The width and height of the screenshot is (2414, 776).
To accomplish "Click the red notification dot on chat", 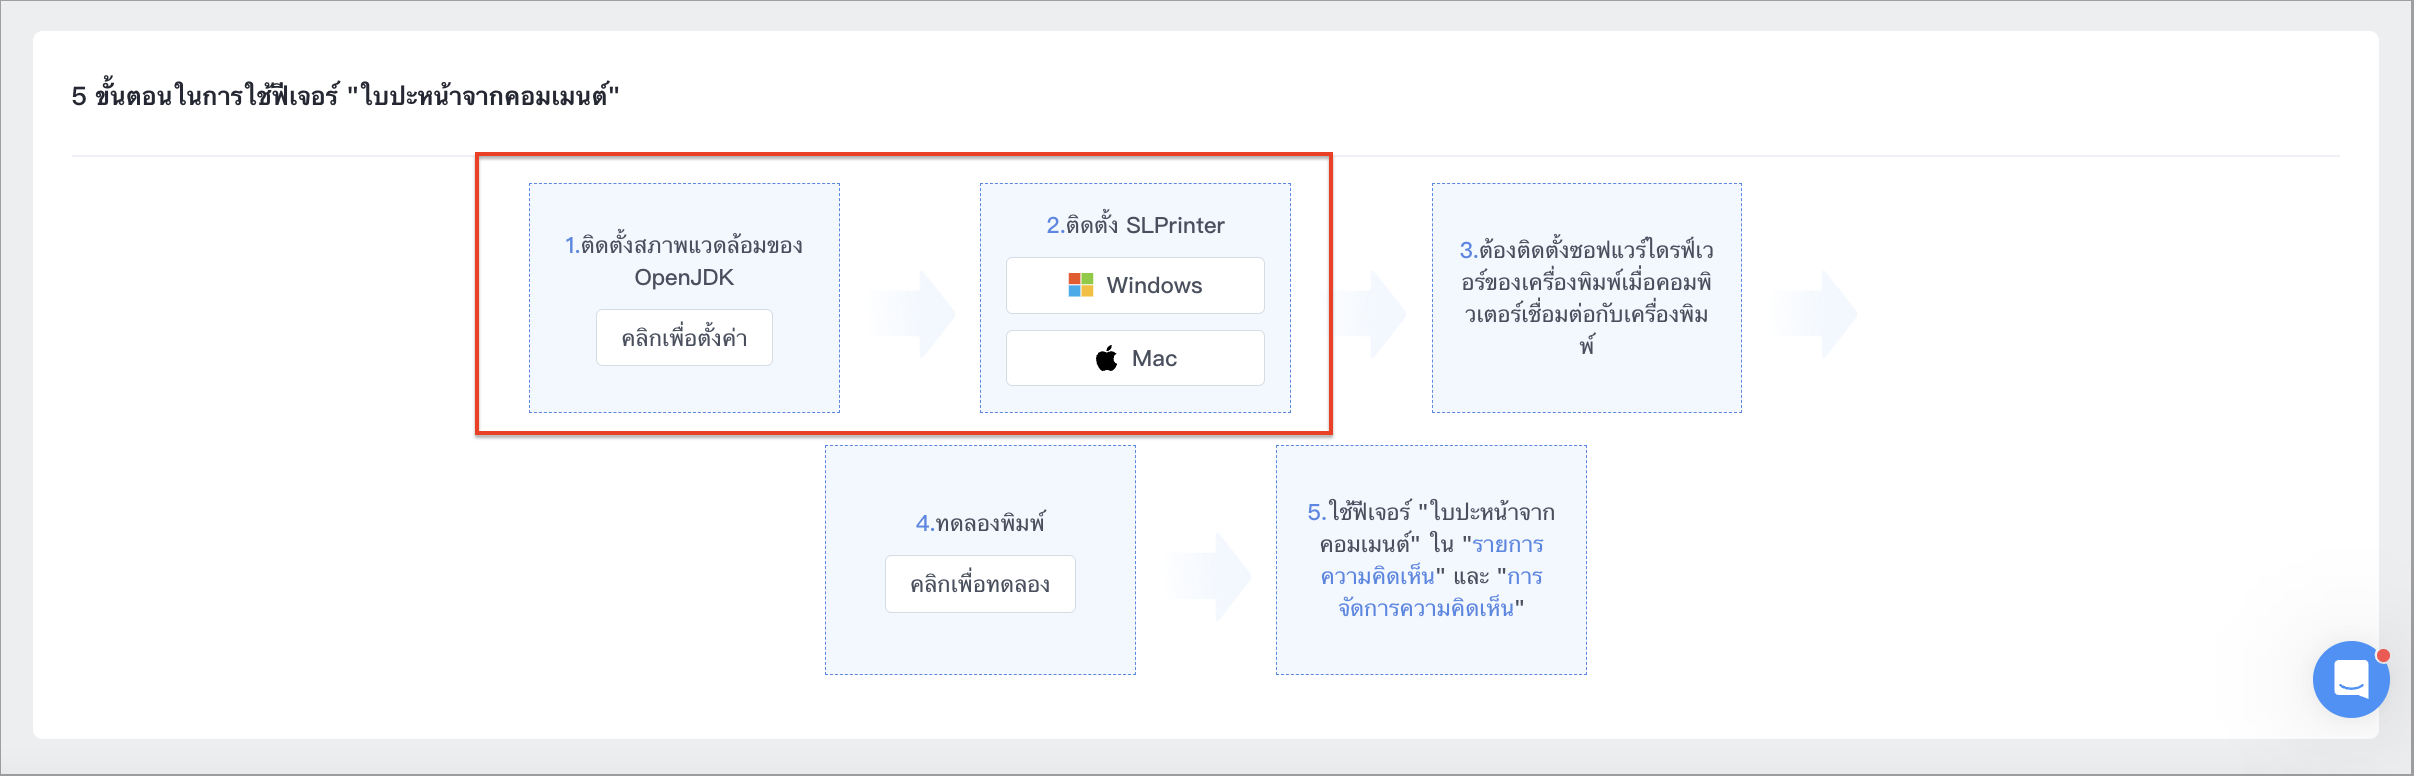I will (x=2383, y=656).
